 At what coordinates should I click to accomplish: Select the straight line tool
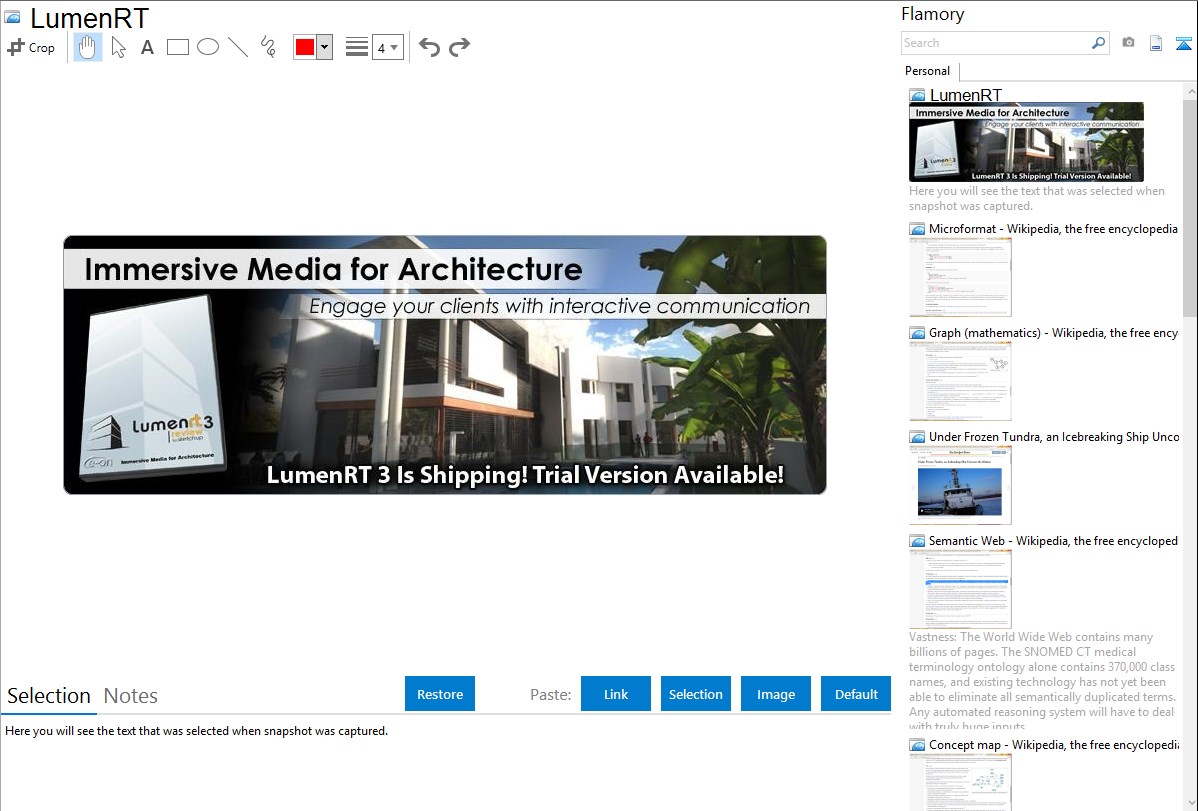tap(238, 47)
